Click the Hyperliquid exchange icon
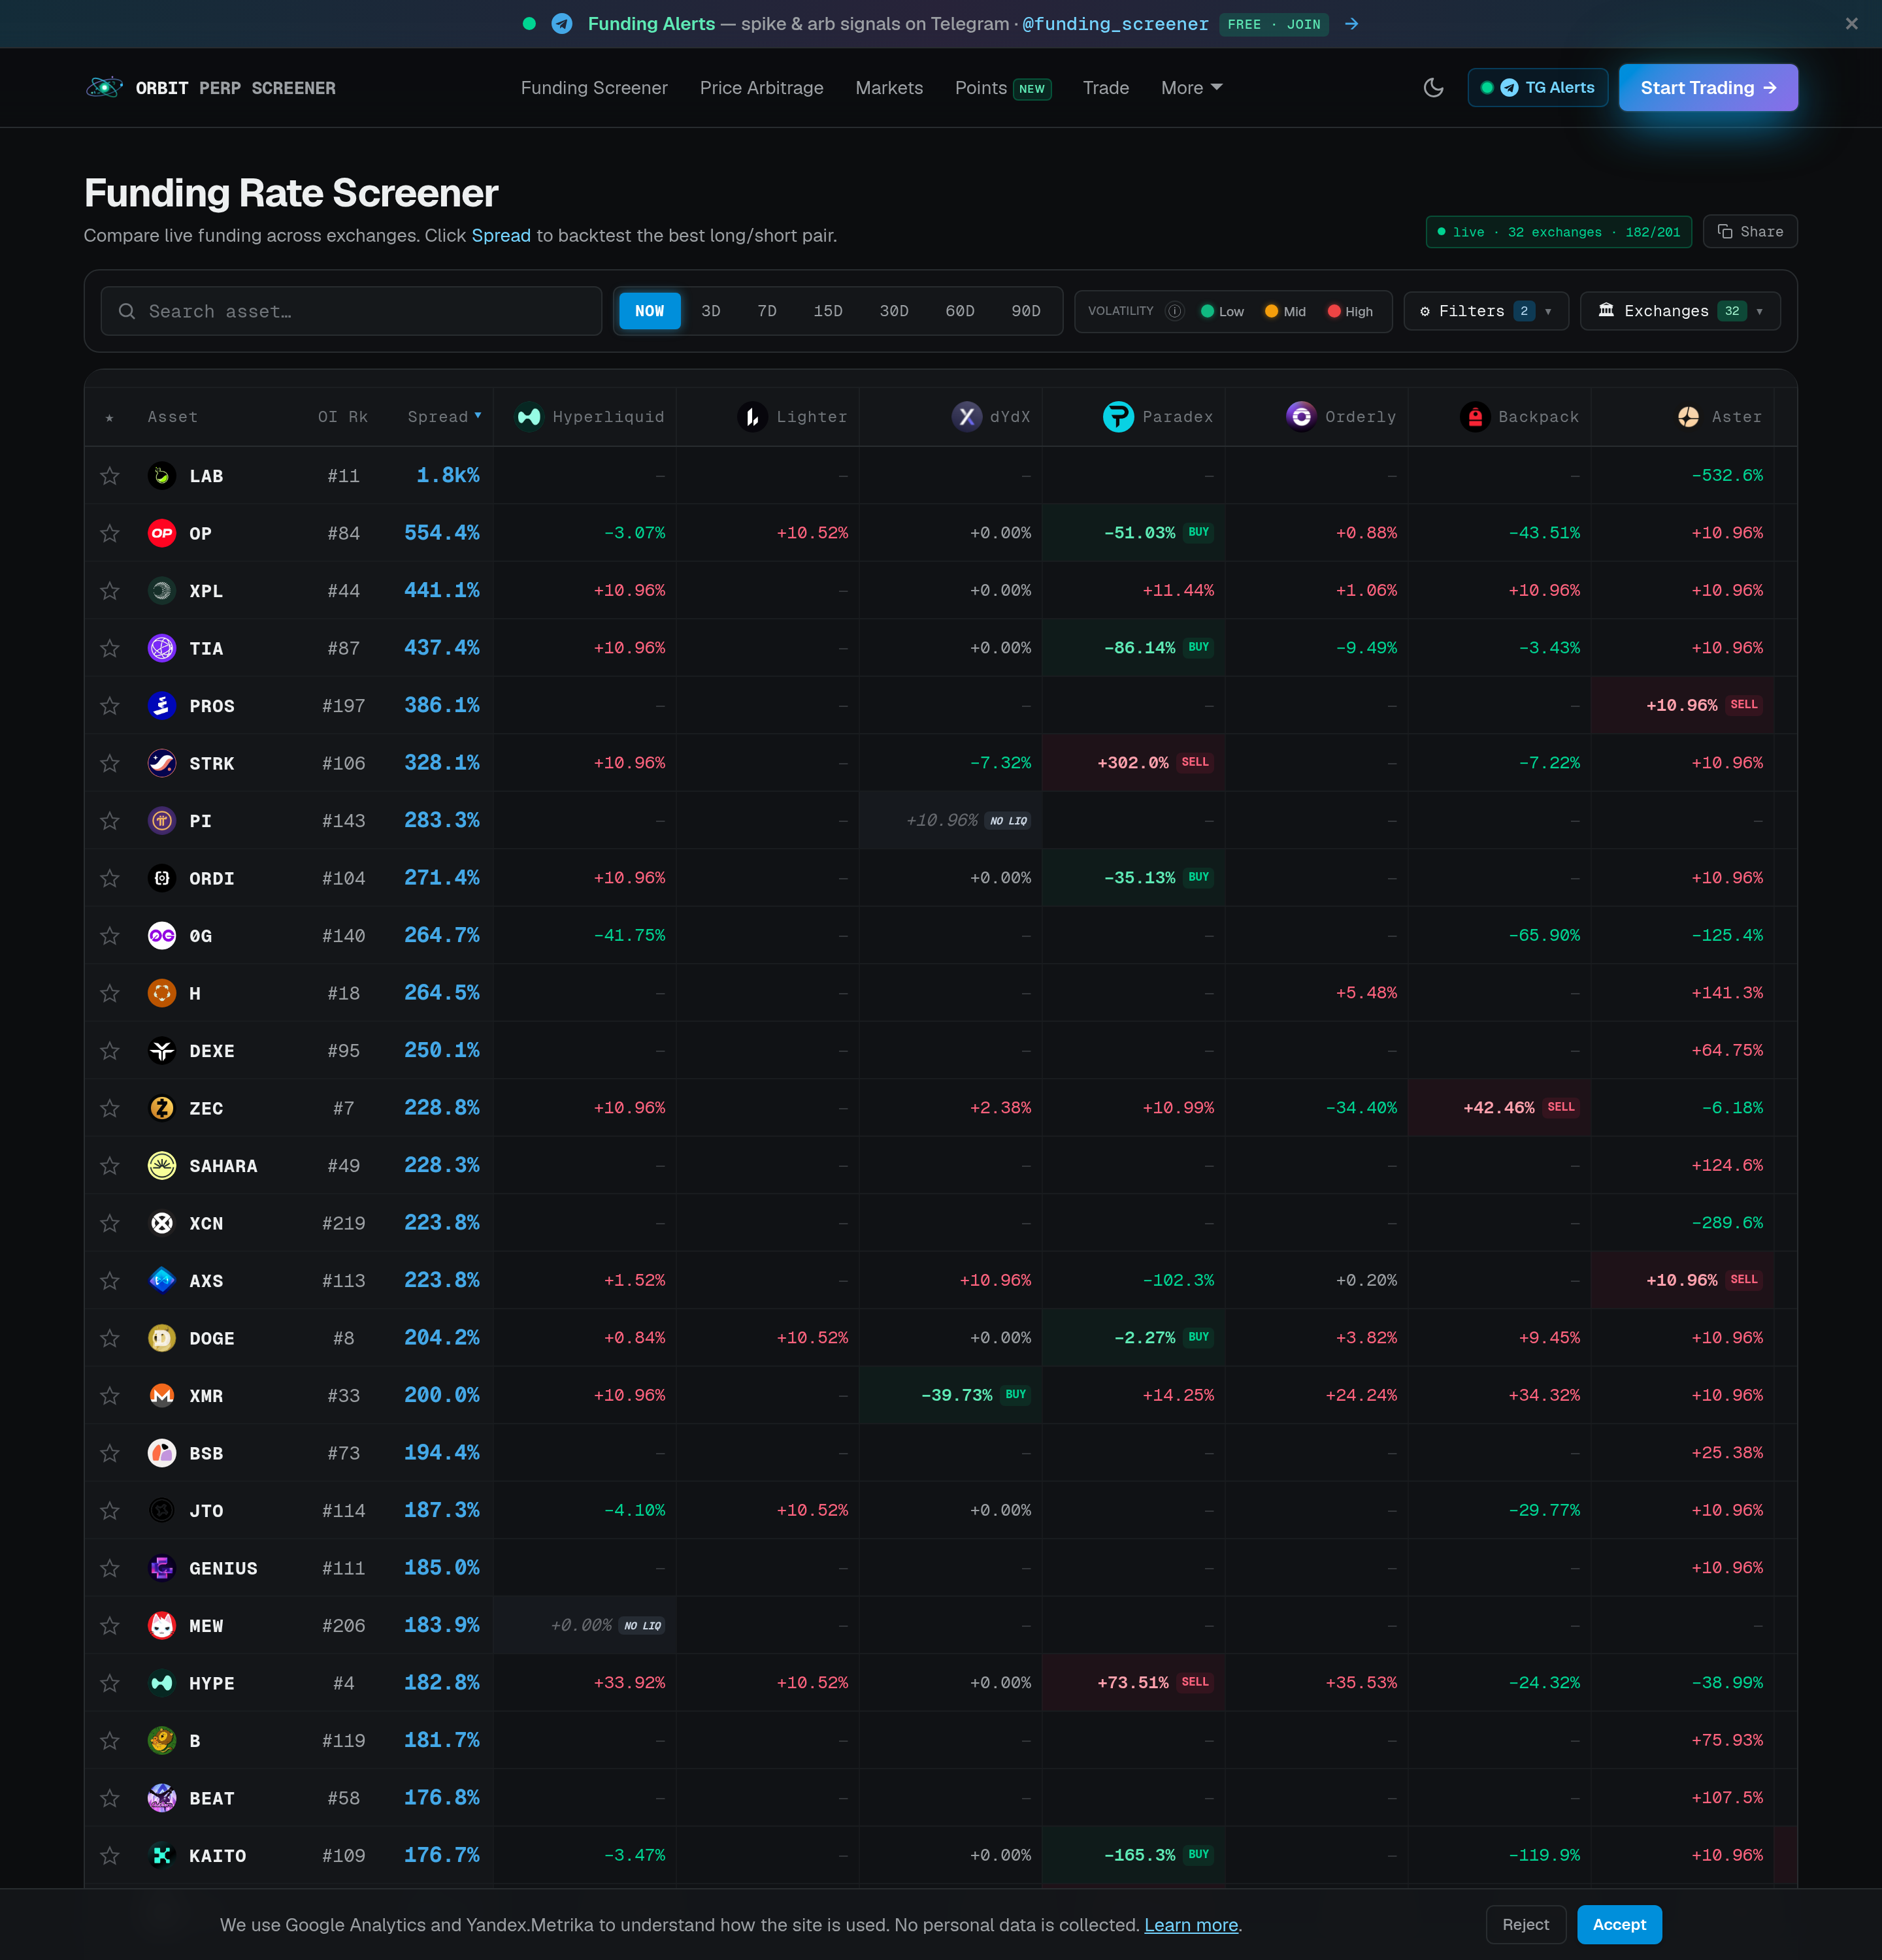The image size is (1882, 1960). pyautogui.click(x=529, y=417)
